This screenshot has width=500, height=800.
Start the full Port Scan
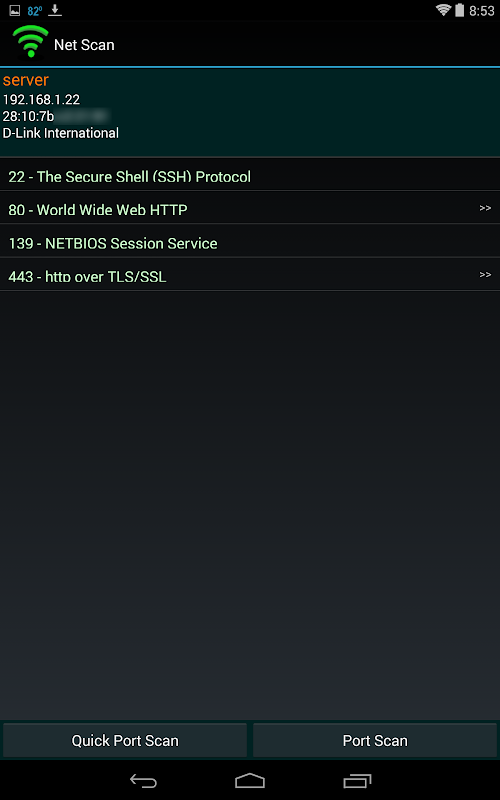click(375, 740)
